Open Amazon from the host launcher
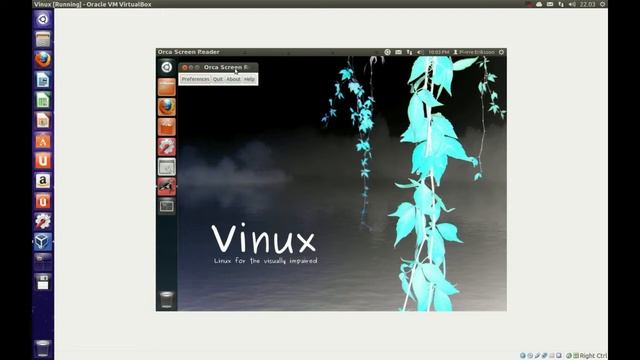 [43, 181]
